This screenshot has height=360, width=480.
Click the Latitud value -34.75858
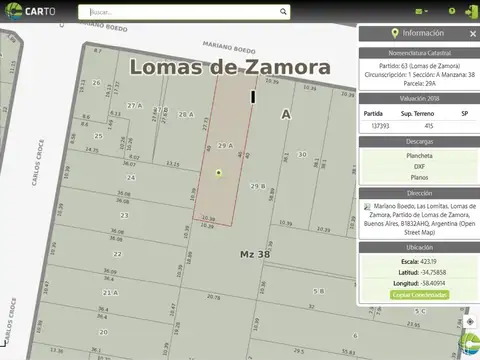pyautogui.click(x=433, y=272)
